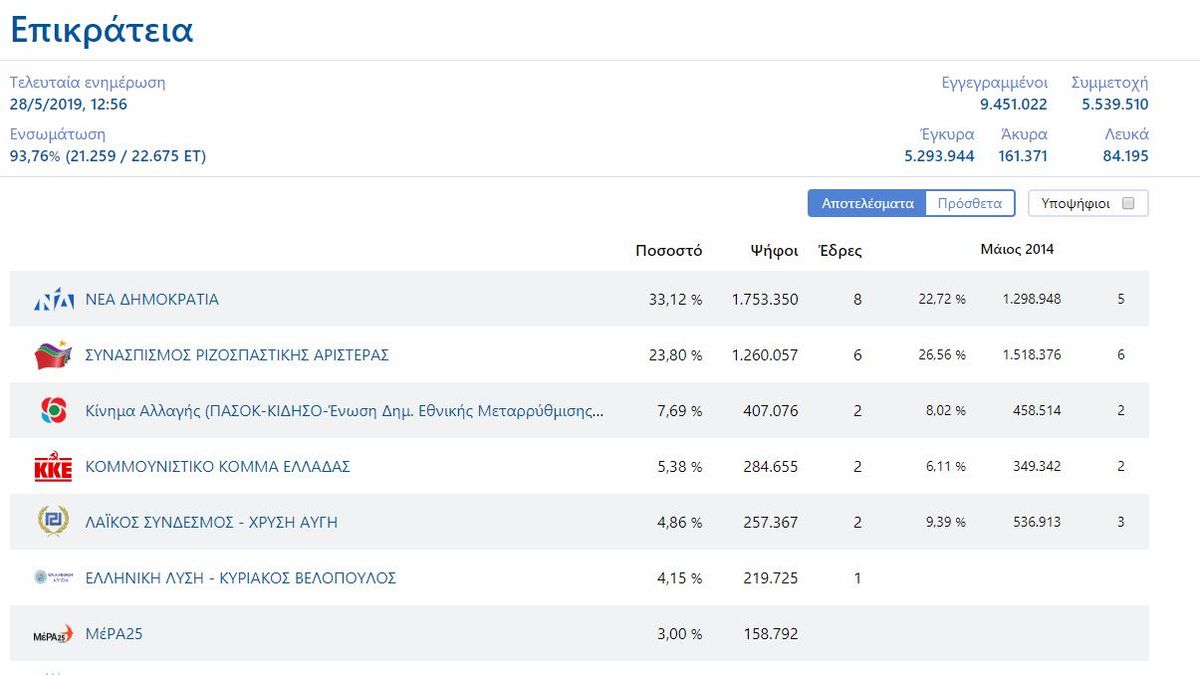Click the 2014 vote count 1.518.376
This screenshot has width=1200, height=675.
point(1031,355)
